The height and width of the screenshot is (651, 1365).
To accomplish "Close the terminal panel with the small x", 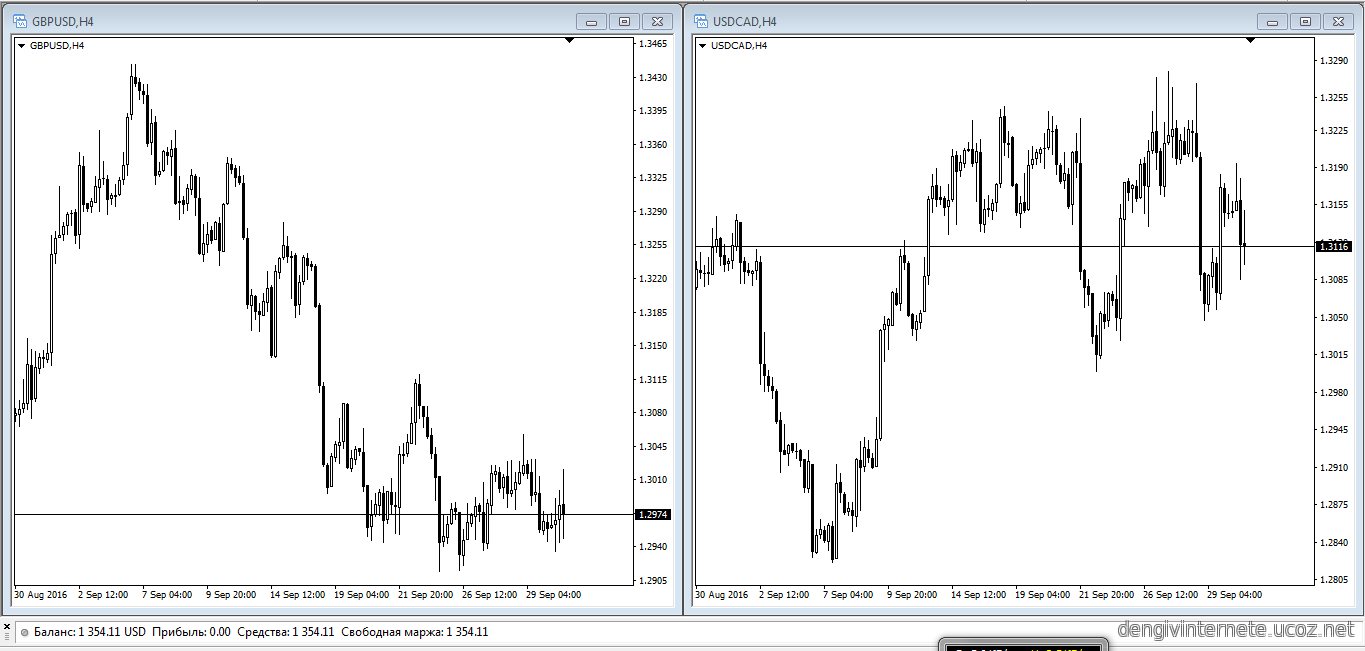I will [x=7, y=624].
